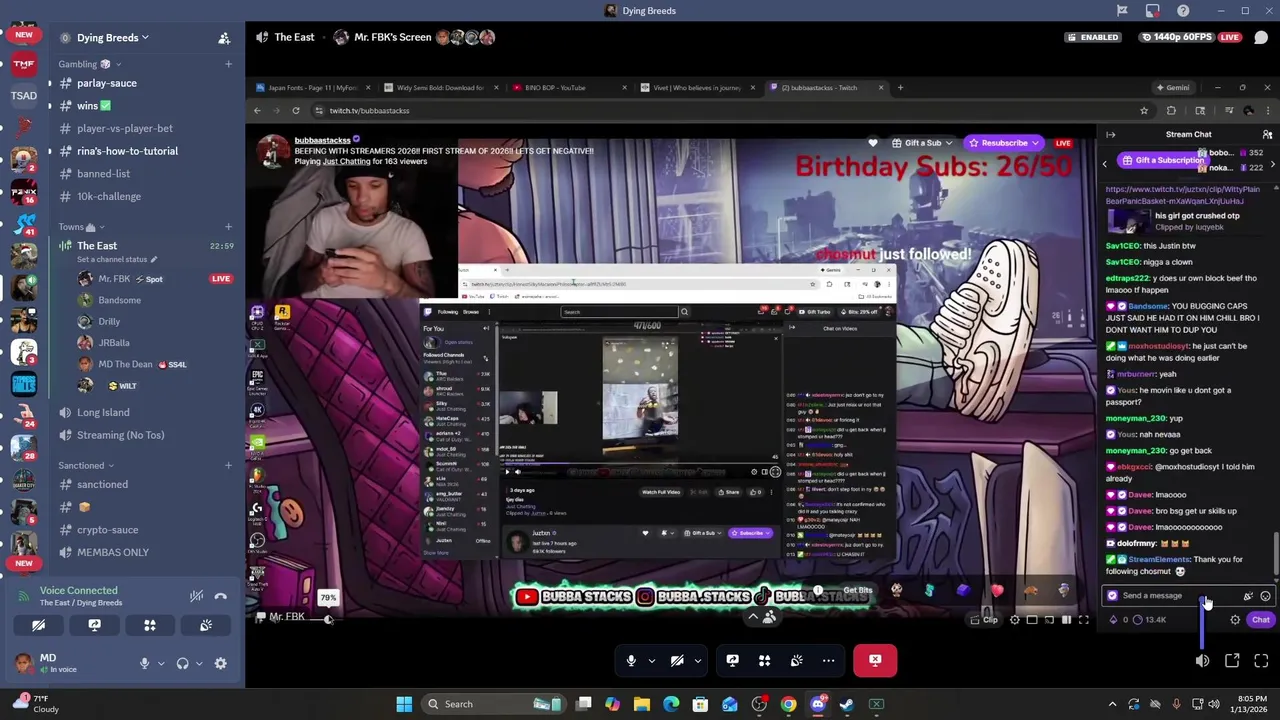The width and height of the screenshot is (1280, 720).
Task: Open soundboard from the voice panel
Action: click(206, 625)
